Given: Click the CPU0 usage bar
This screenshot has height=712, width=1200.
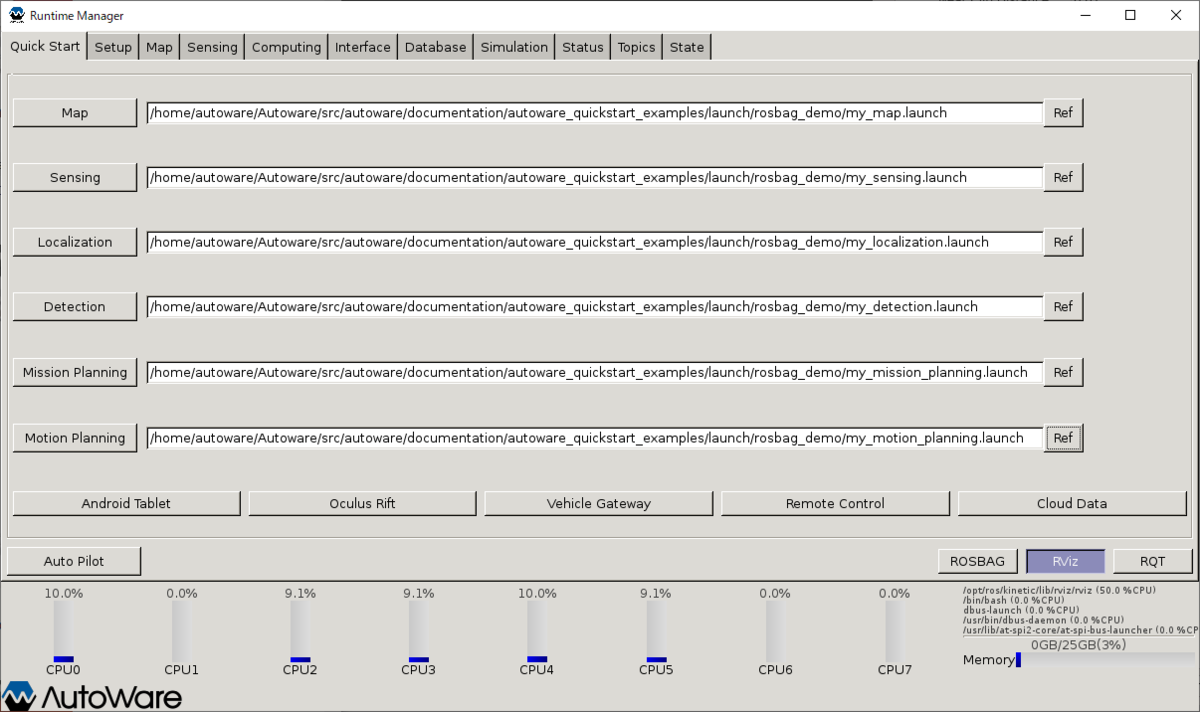Looking at the screenshot, I should pyautogui.click(x=63, y=631).
